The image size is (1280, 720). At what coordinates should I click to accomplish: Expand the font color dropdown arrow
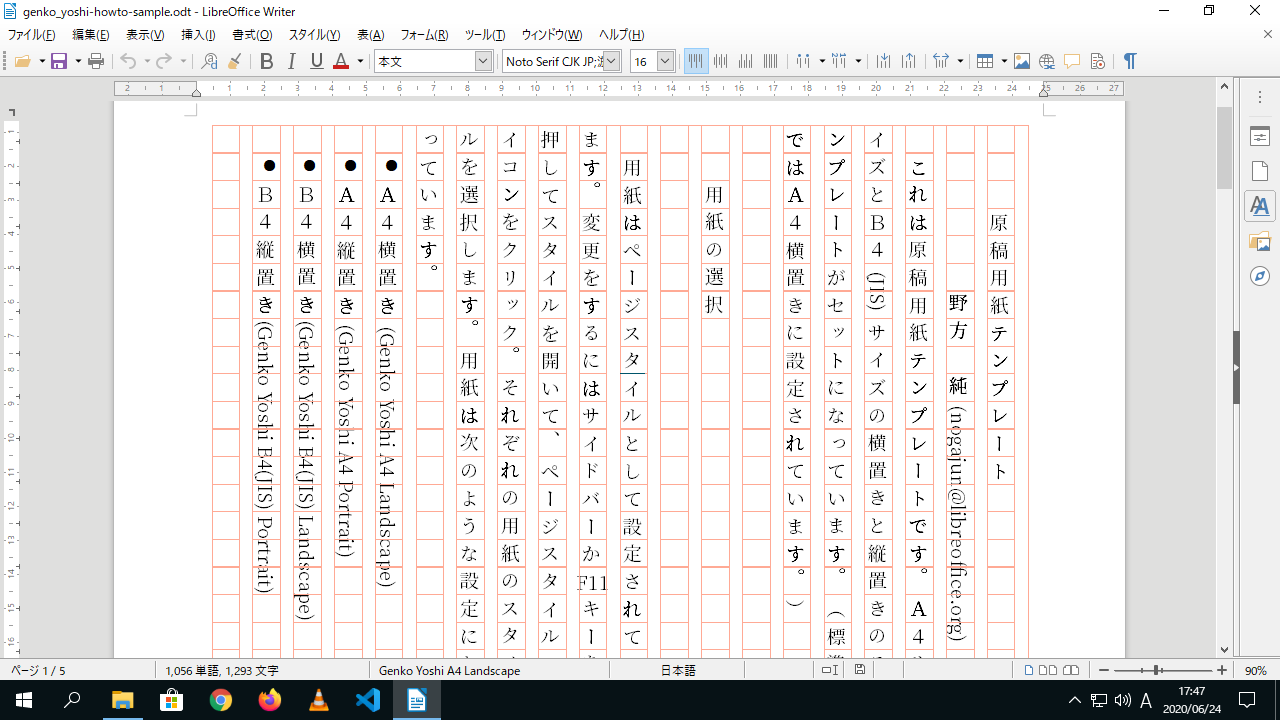[360, 61]
